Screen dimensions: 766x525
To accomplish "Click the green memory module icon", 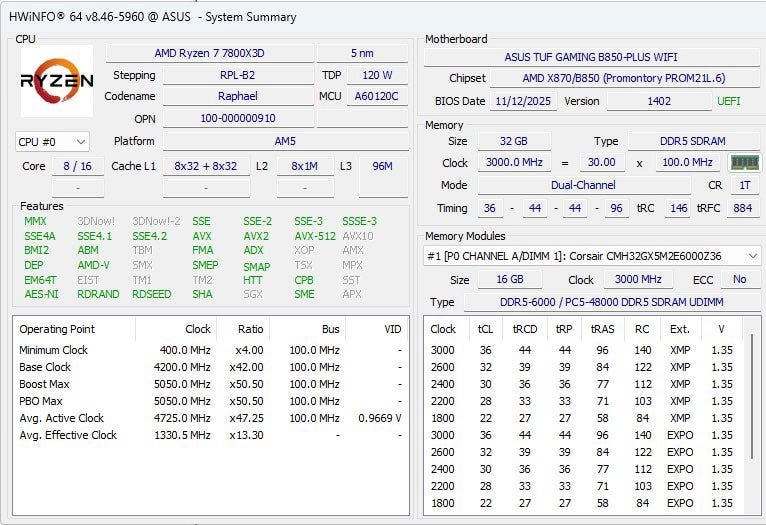I will [x=745, y=162].
